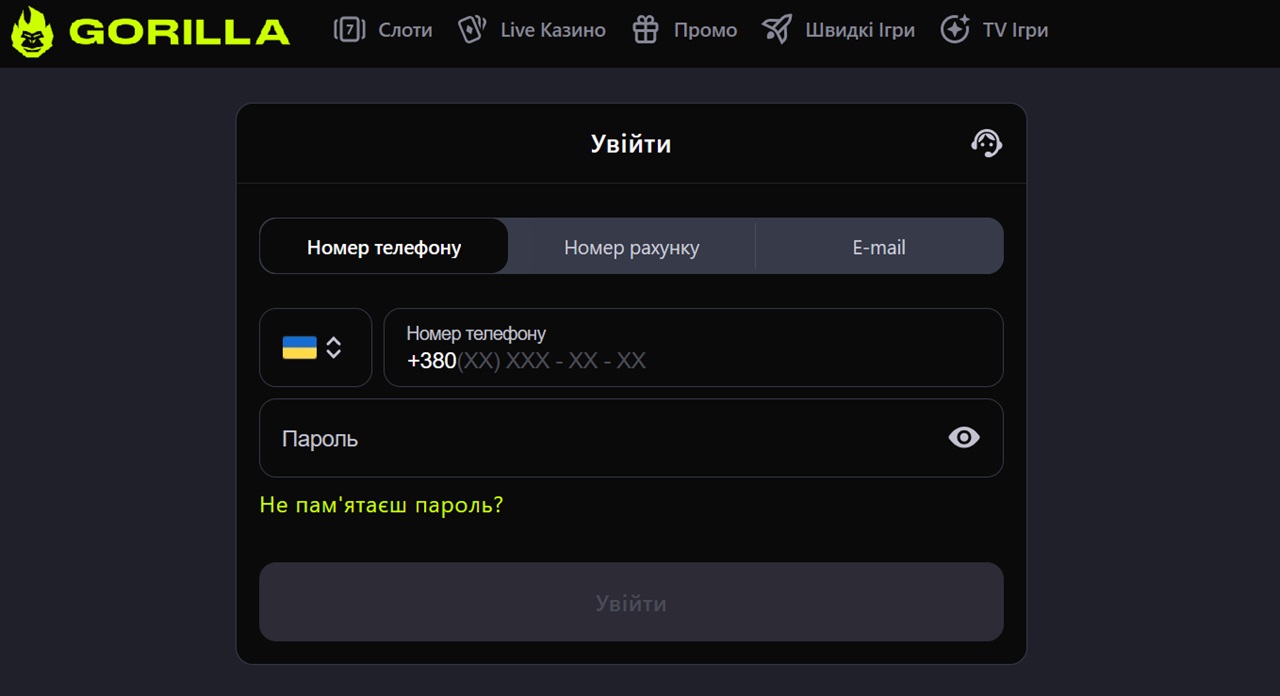The width and height of the screenshot is (1280, 696).
Task: Click the Live Казино cards icon
Action: pyautogui.click(x=472, y=30)
